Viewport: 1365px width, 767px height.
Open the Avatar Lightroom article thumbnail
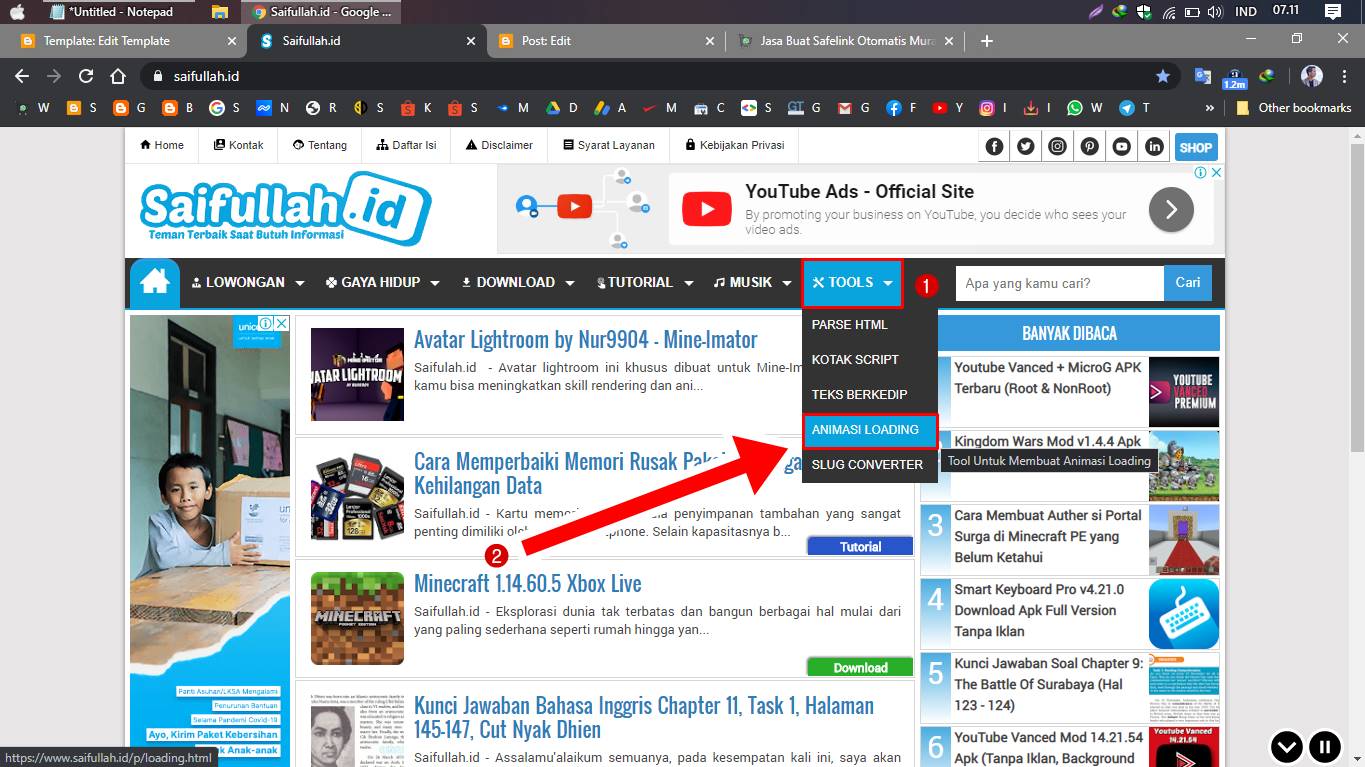click(357, 375)
